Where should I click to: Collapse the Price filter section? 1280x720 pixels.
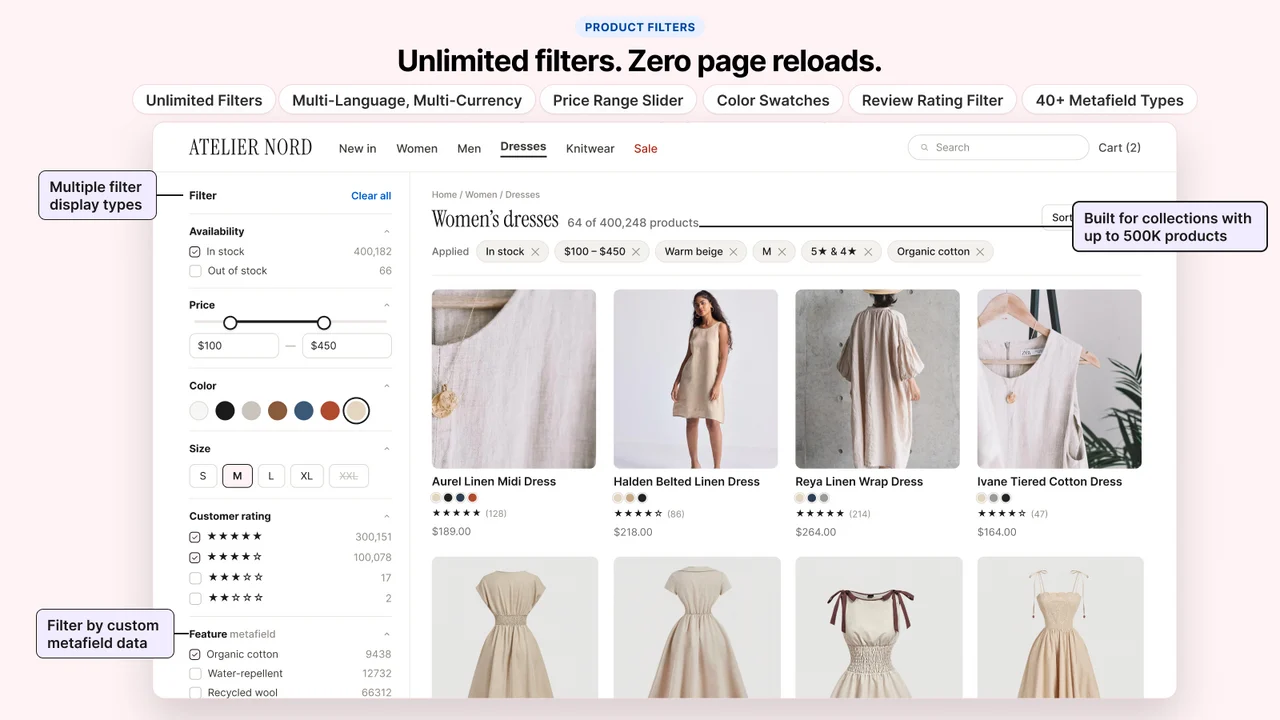[387, 306]
